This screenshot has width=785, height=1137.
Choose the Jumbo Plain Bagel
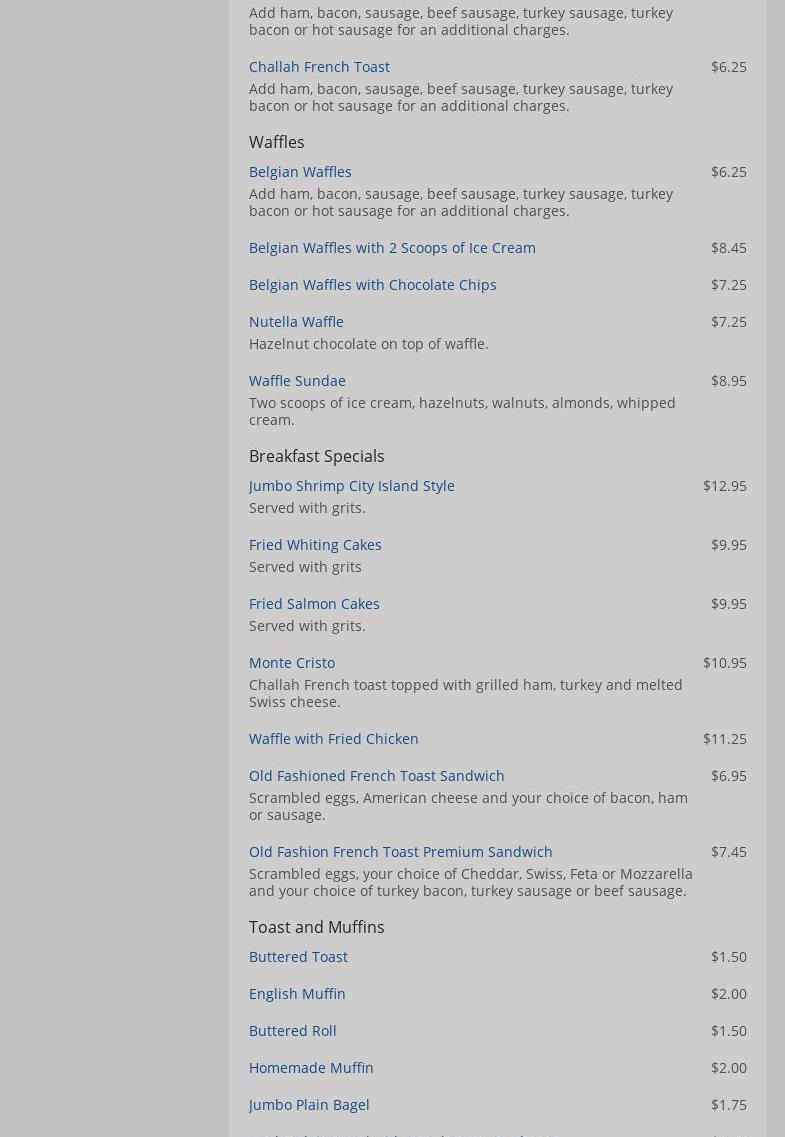(x=309, y=1105)
